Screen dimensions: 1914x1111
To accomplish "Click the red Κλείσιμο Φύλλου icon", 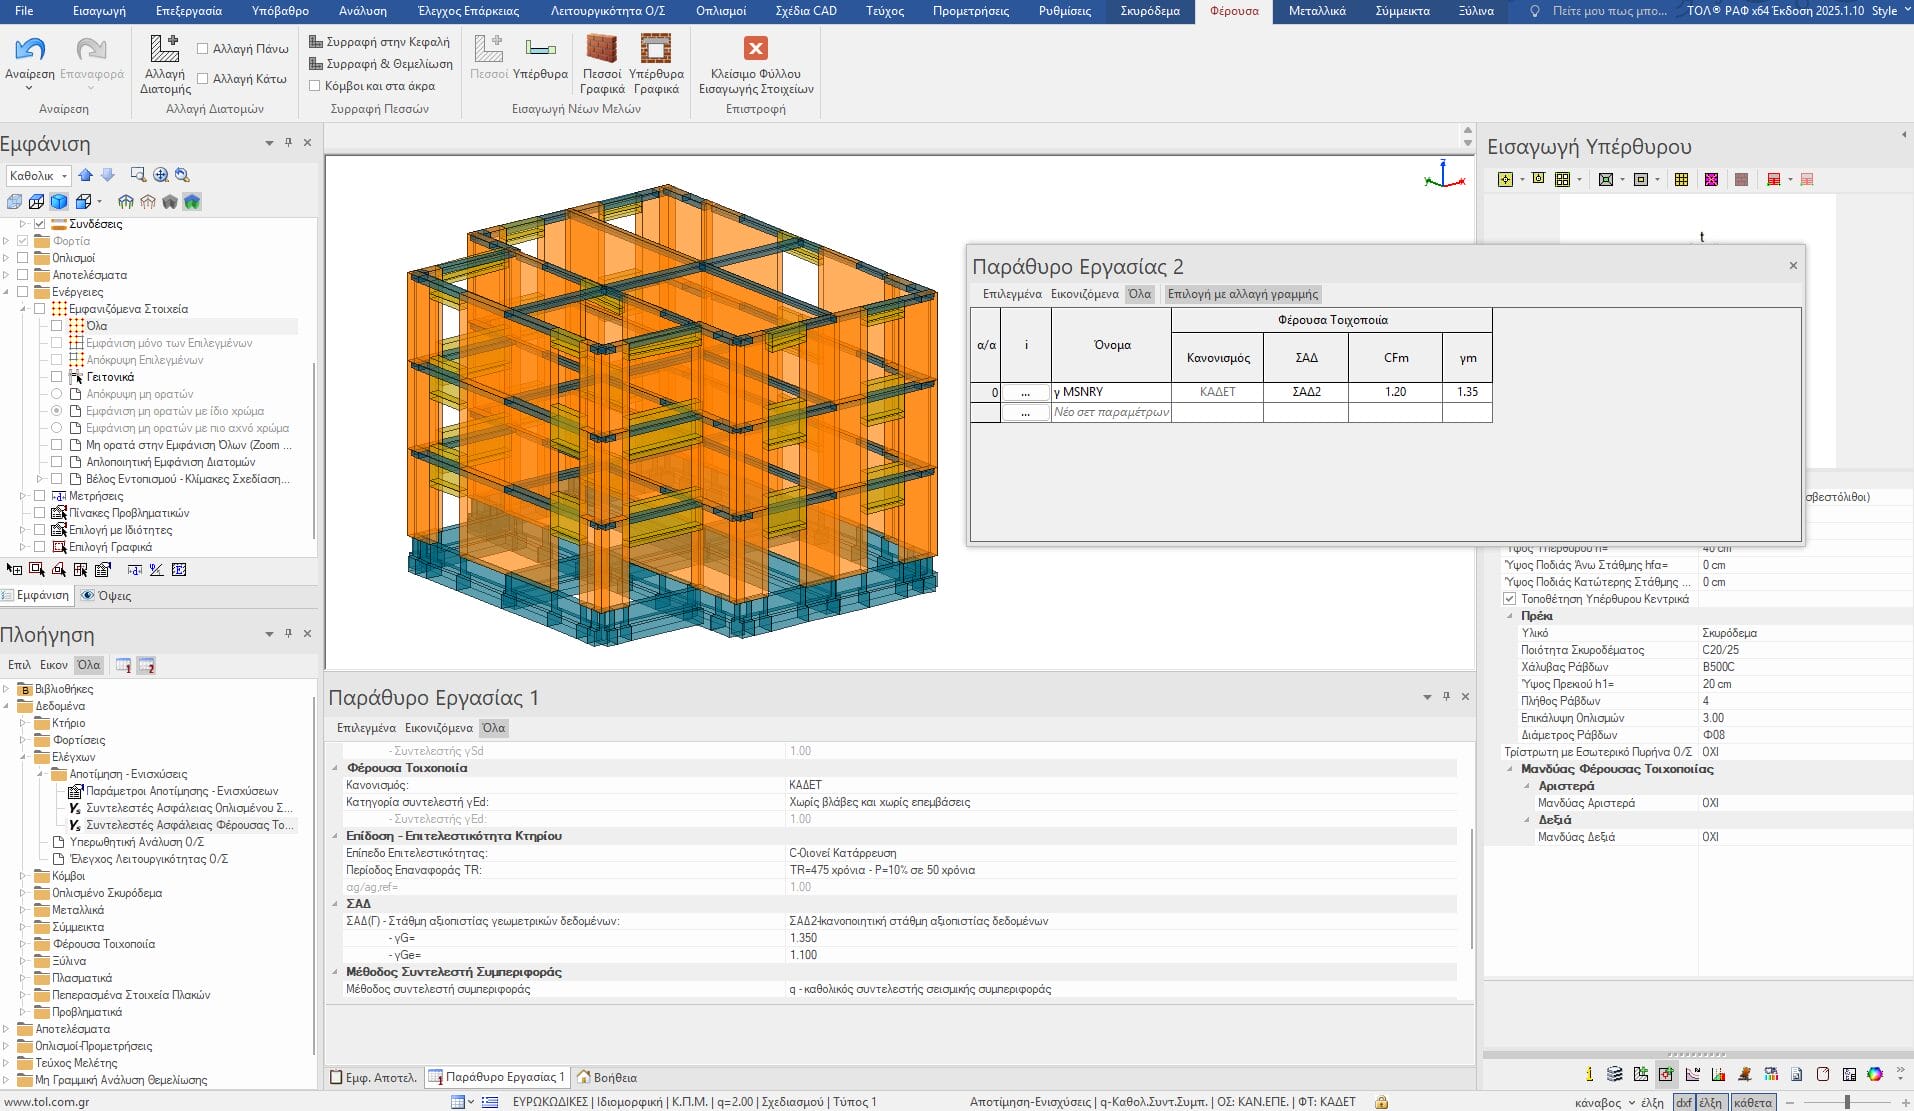I will point(755,49).
